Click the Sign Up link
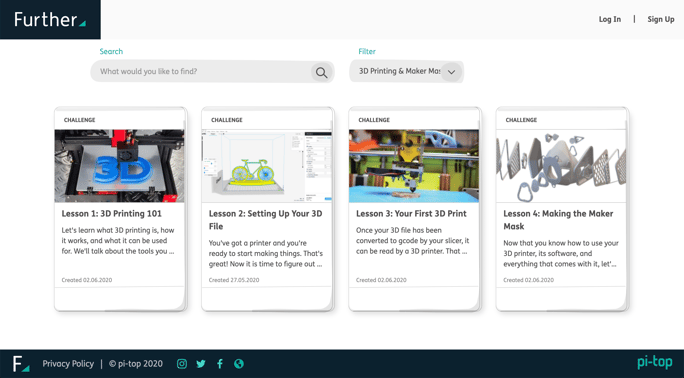The height and width of the screenshot is (378, 684). [x=660, y=19]
